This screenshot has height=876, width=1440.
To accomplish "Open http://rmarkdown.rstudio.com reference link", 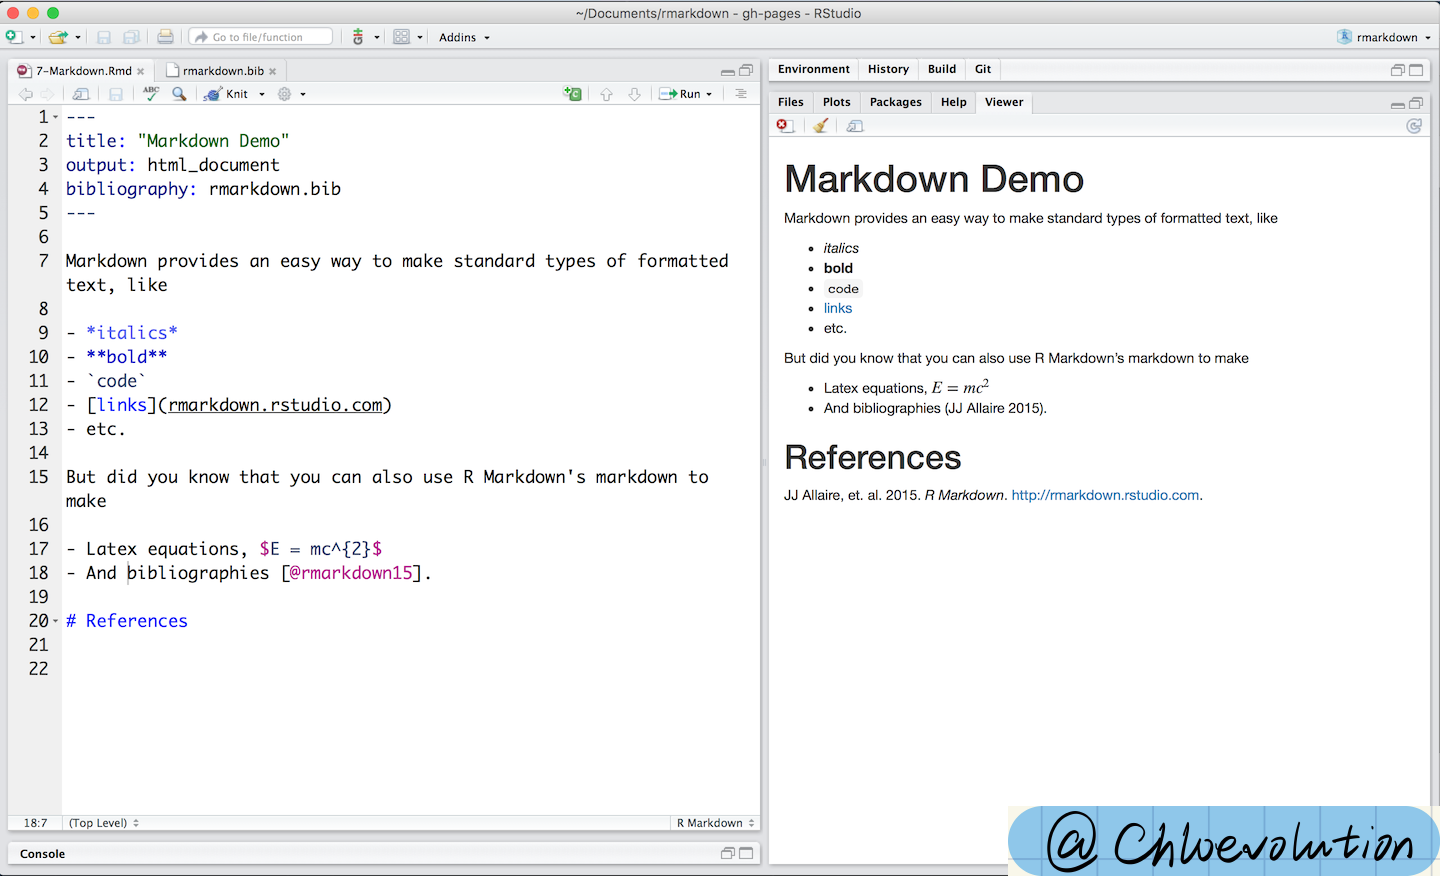I will pyautogui.click(x=1105, y=495).
